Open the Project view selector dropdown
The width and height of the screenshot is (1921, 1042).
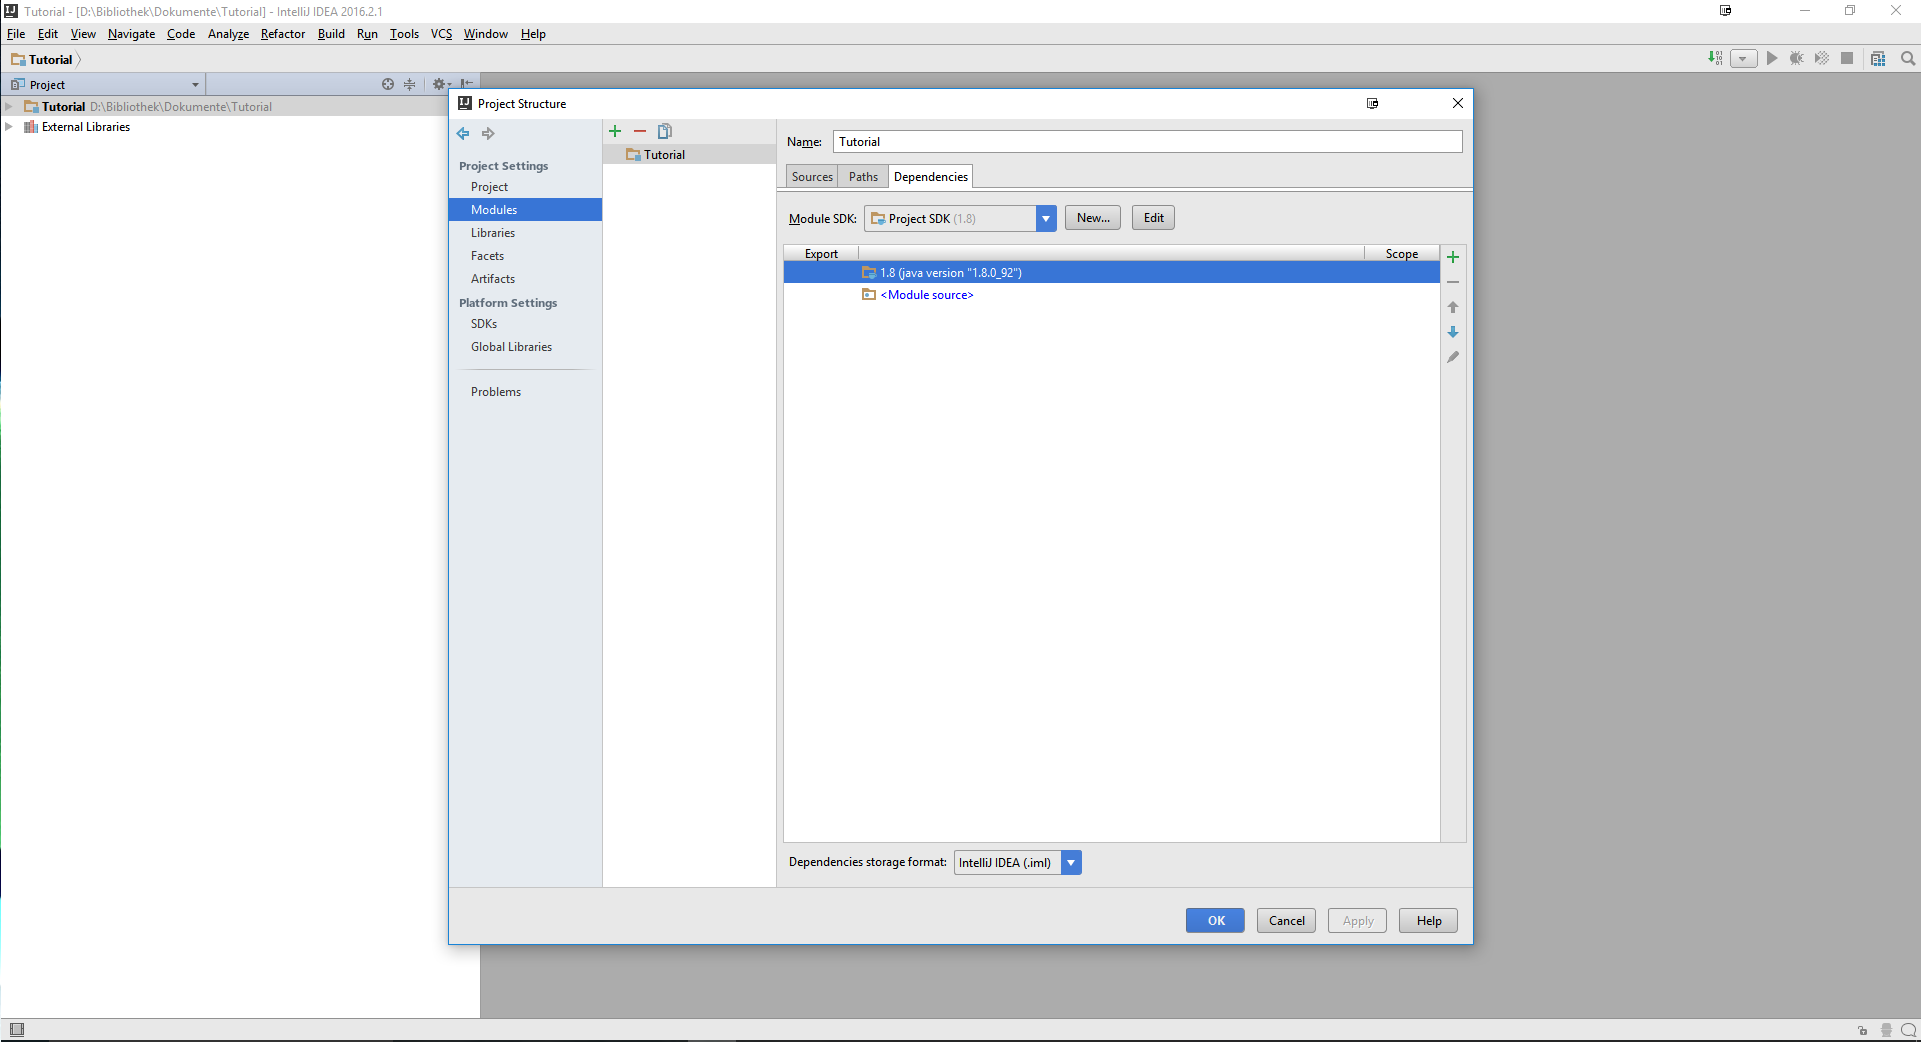coord(195,85)
